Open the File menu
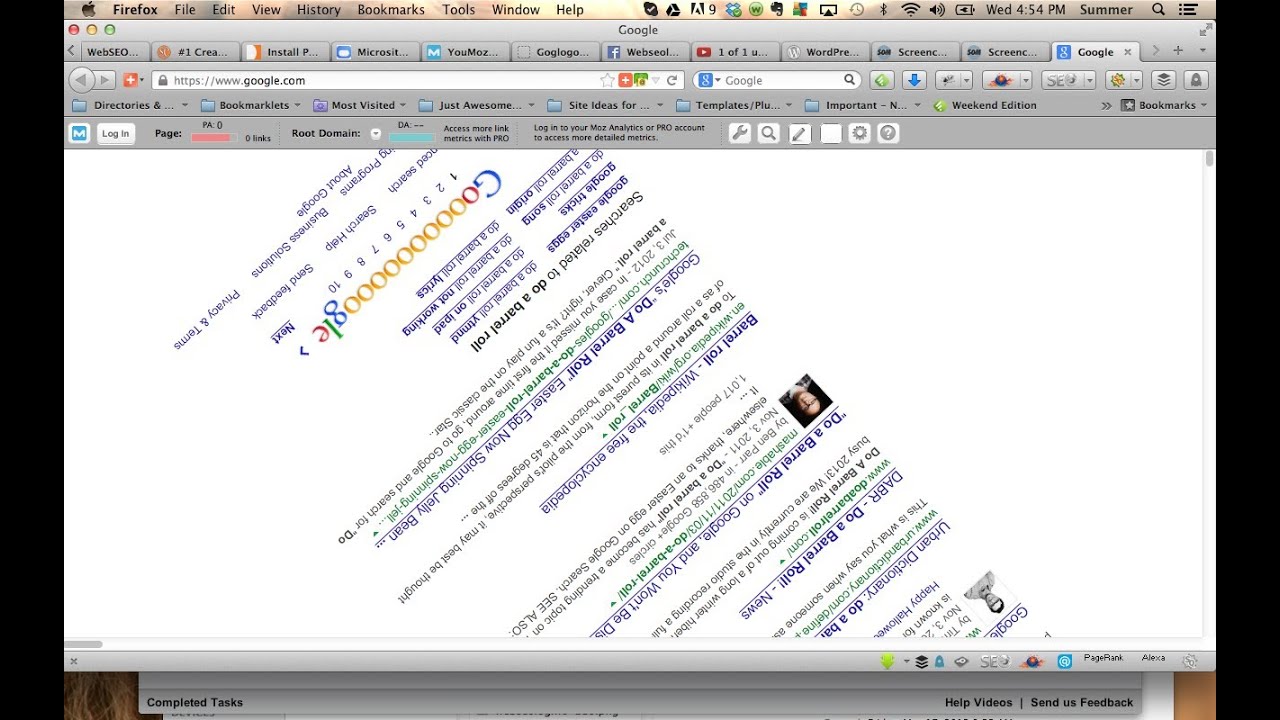The height and width of the screenshot is (720, 1280). coord(185,9)
